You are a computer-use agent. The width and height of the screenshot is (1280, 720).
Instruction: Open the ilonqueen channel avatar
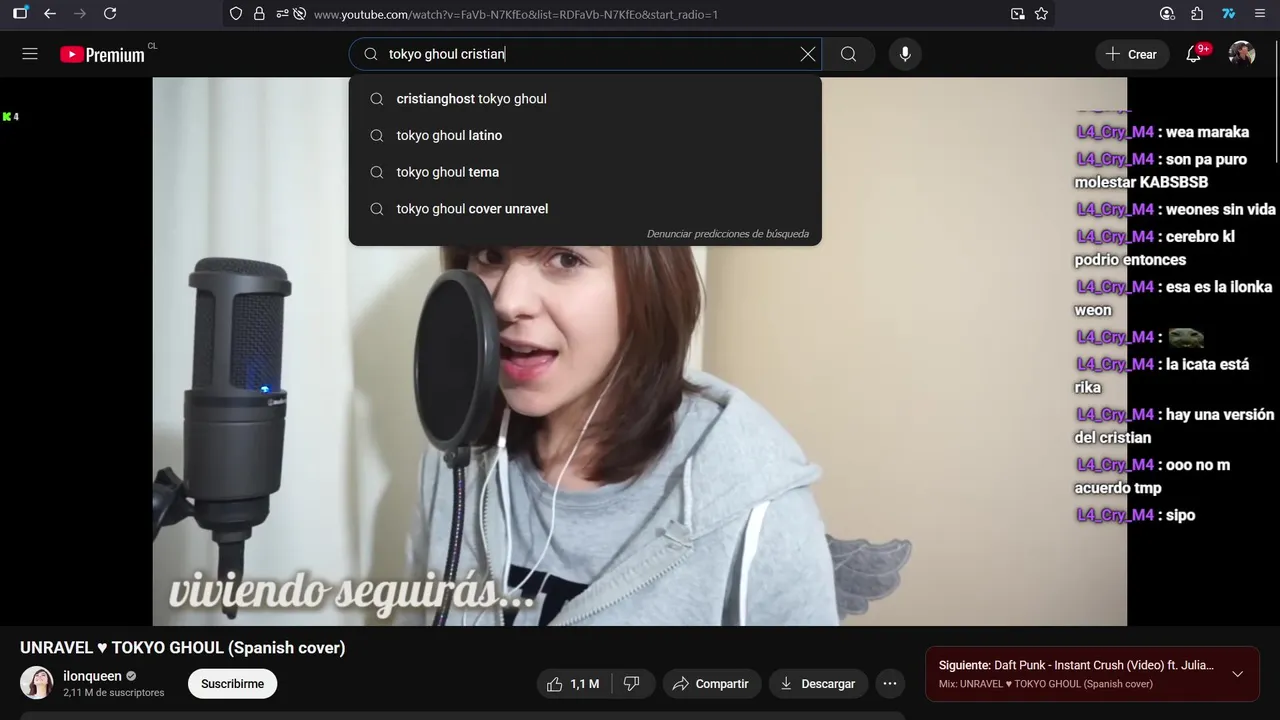click(x=37, y=683)
